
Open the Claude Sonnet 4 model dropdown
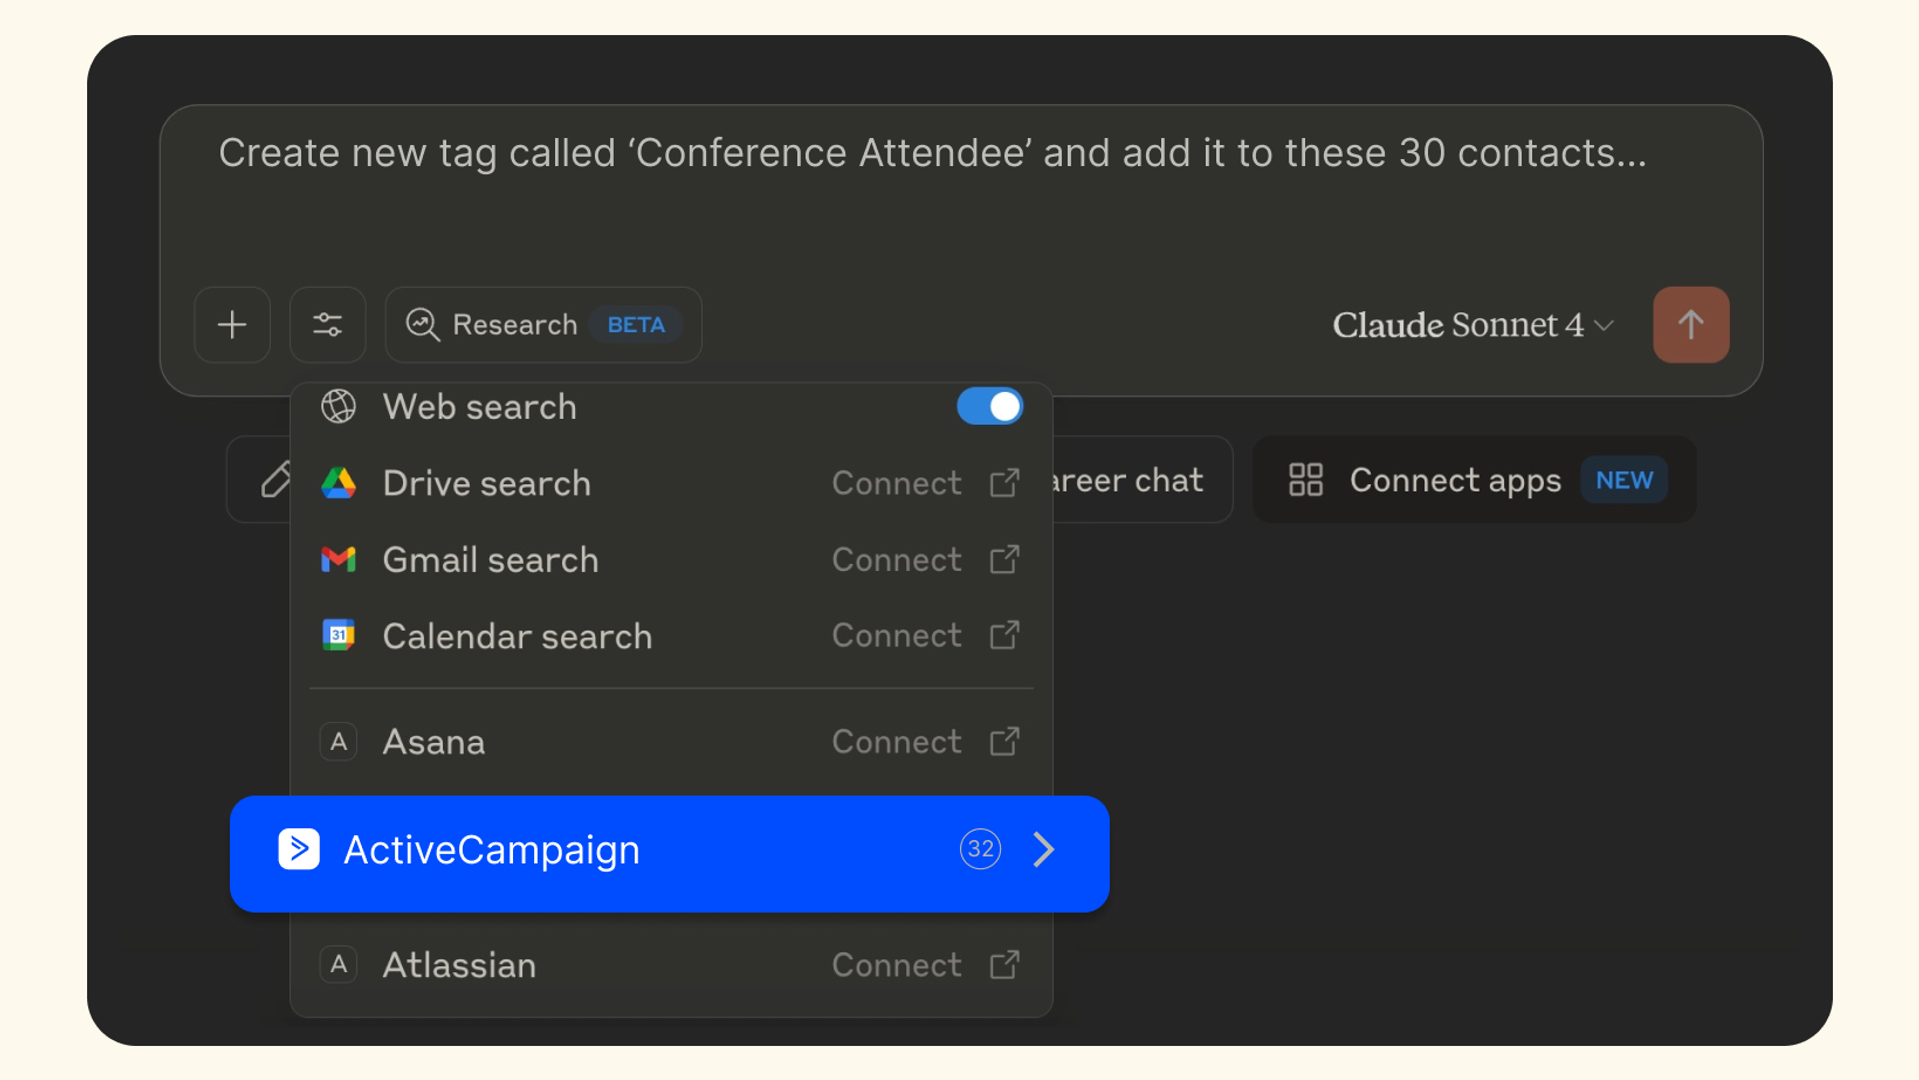[1472, 325]
